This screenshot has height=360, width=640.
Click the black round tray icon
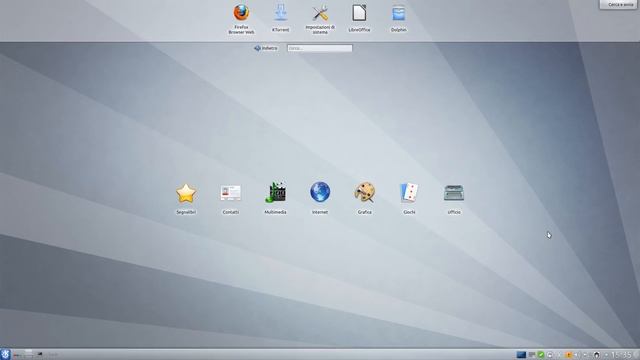click(x=596, y=355)
